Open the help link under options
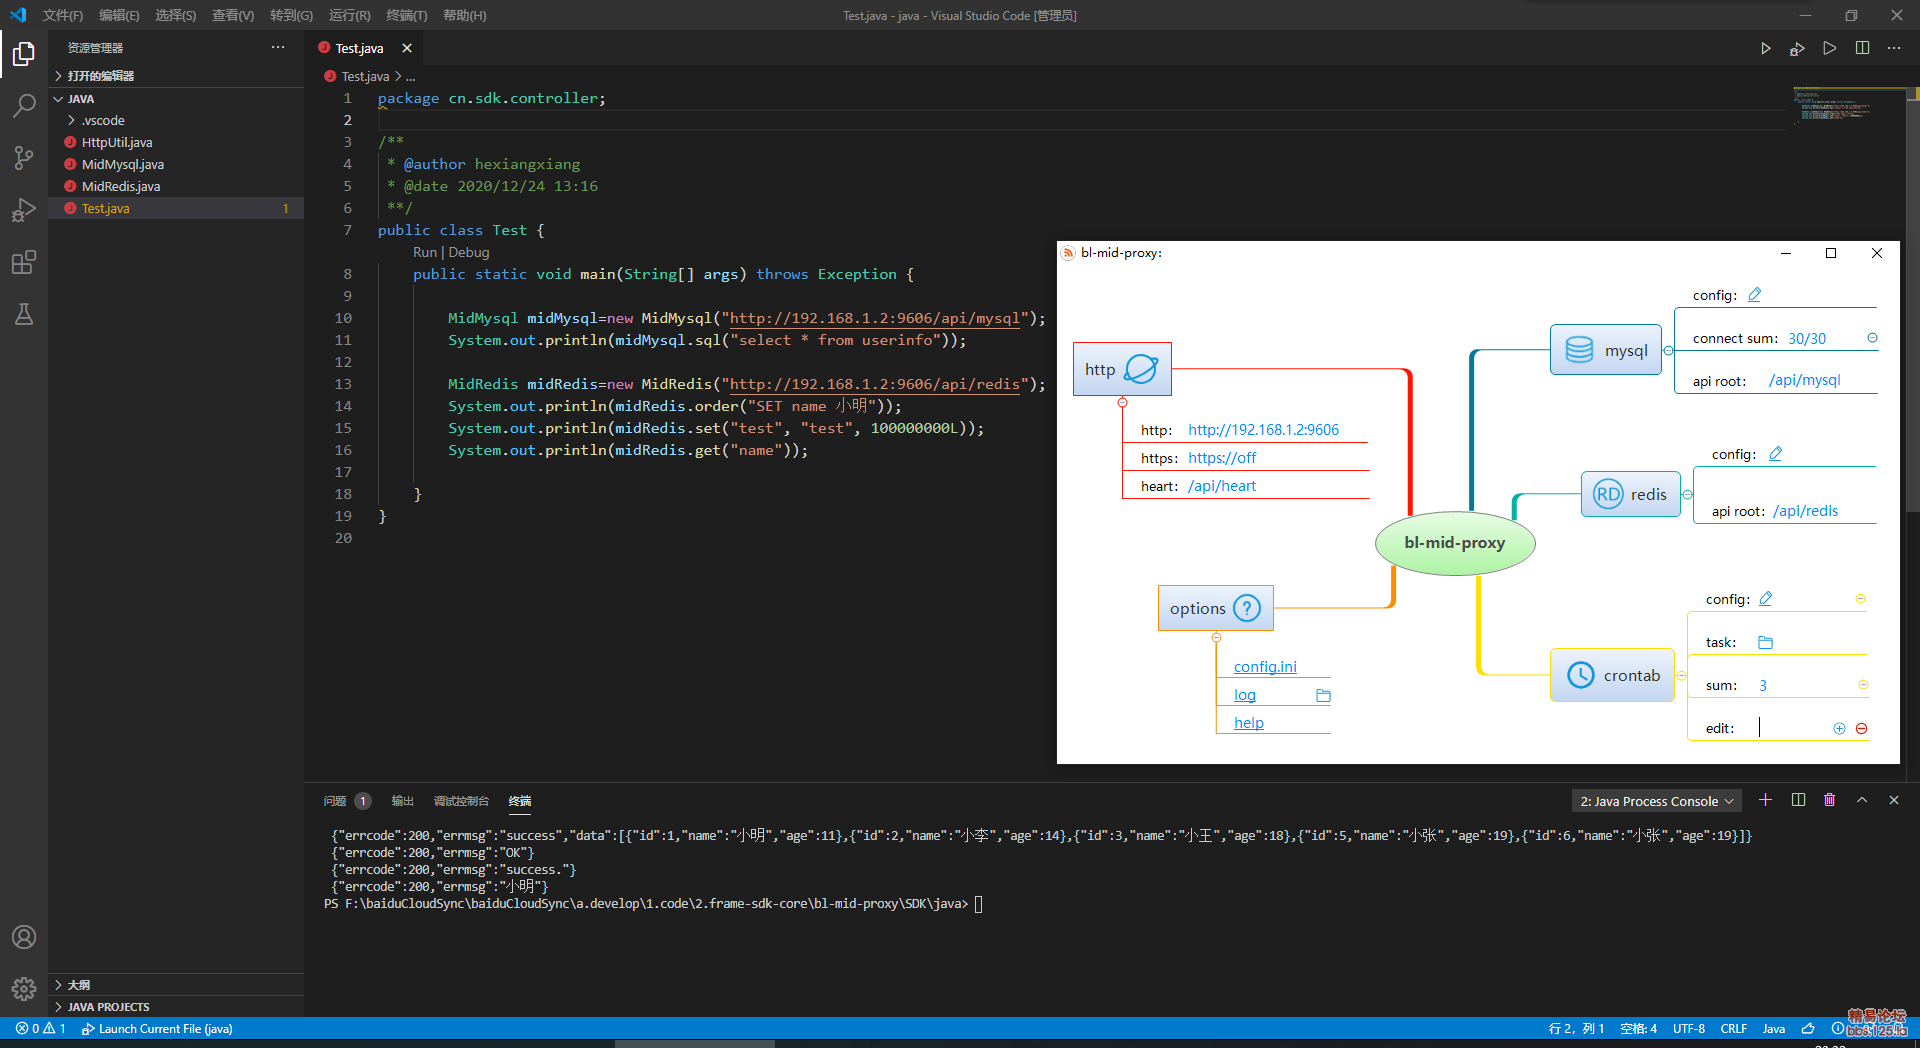 tap(1248, 723)
